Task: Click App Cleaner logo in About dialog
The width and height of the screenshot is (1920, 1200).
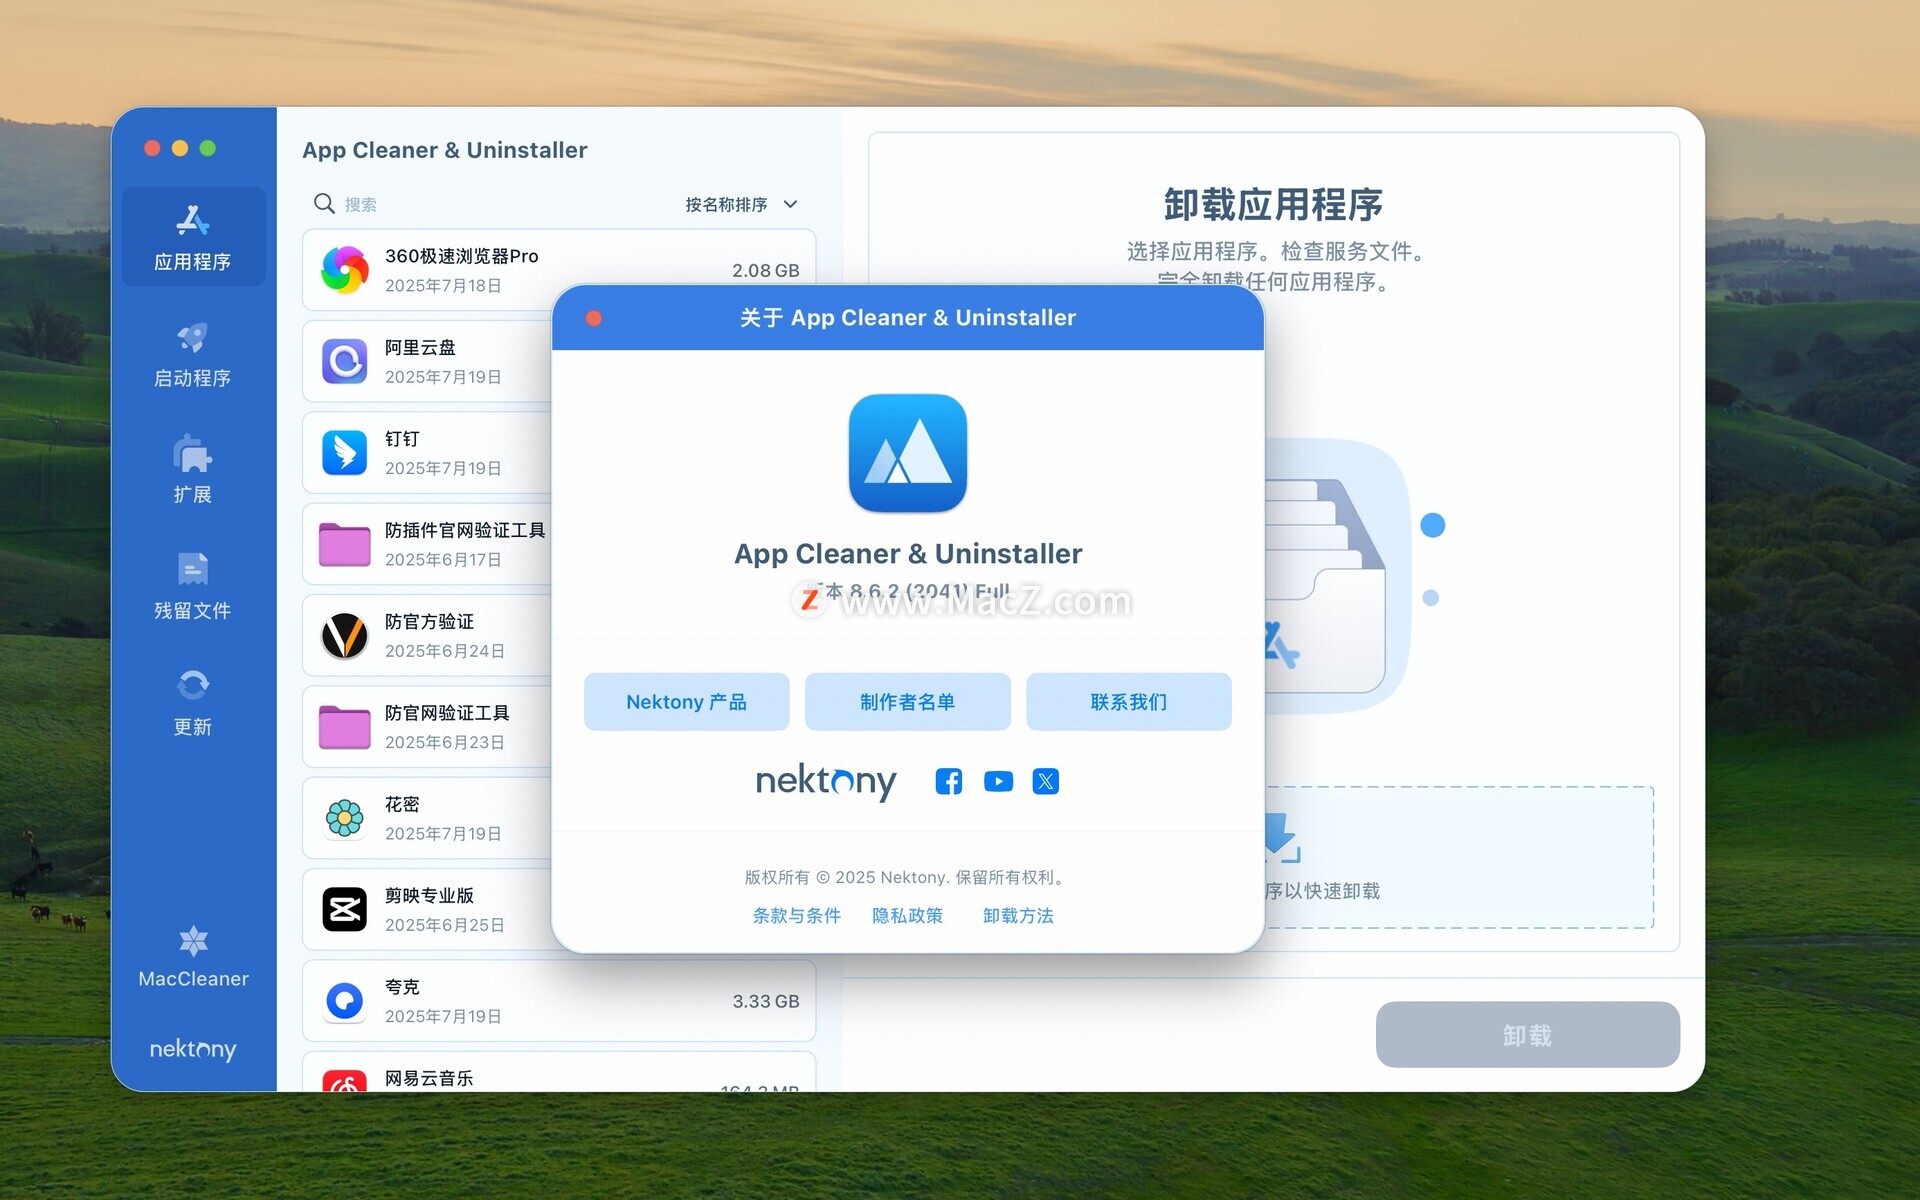Action: tap(908, 453)
